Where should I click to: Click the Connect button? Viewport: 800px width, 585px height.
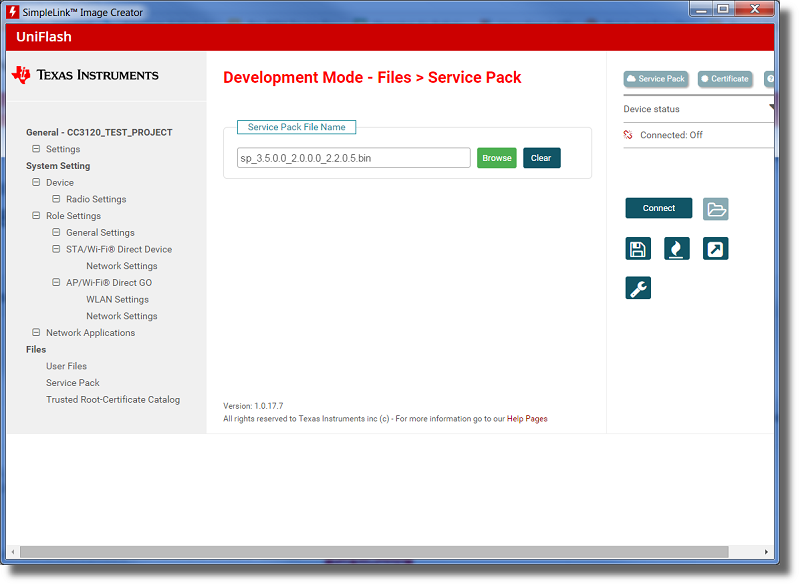[658, 208]
